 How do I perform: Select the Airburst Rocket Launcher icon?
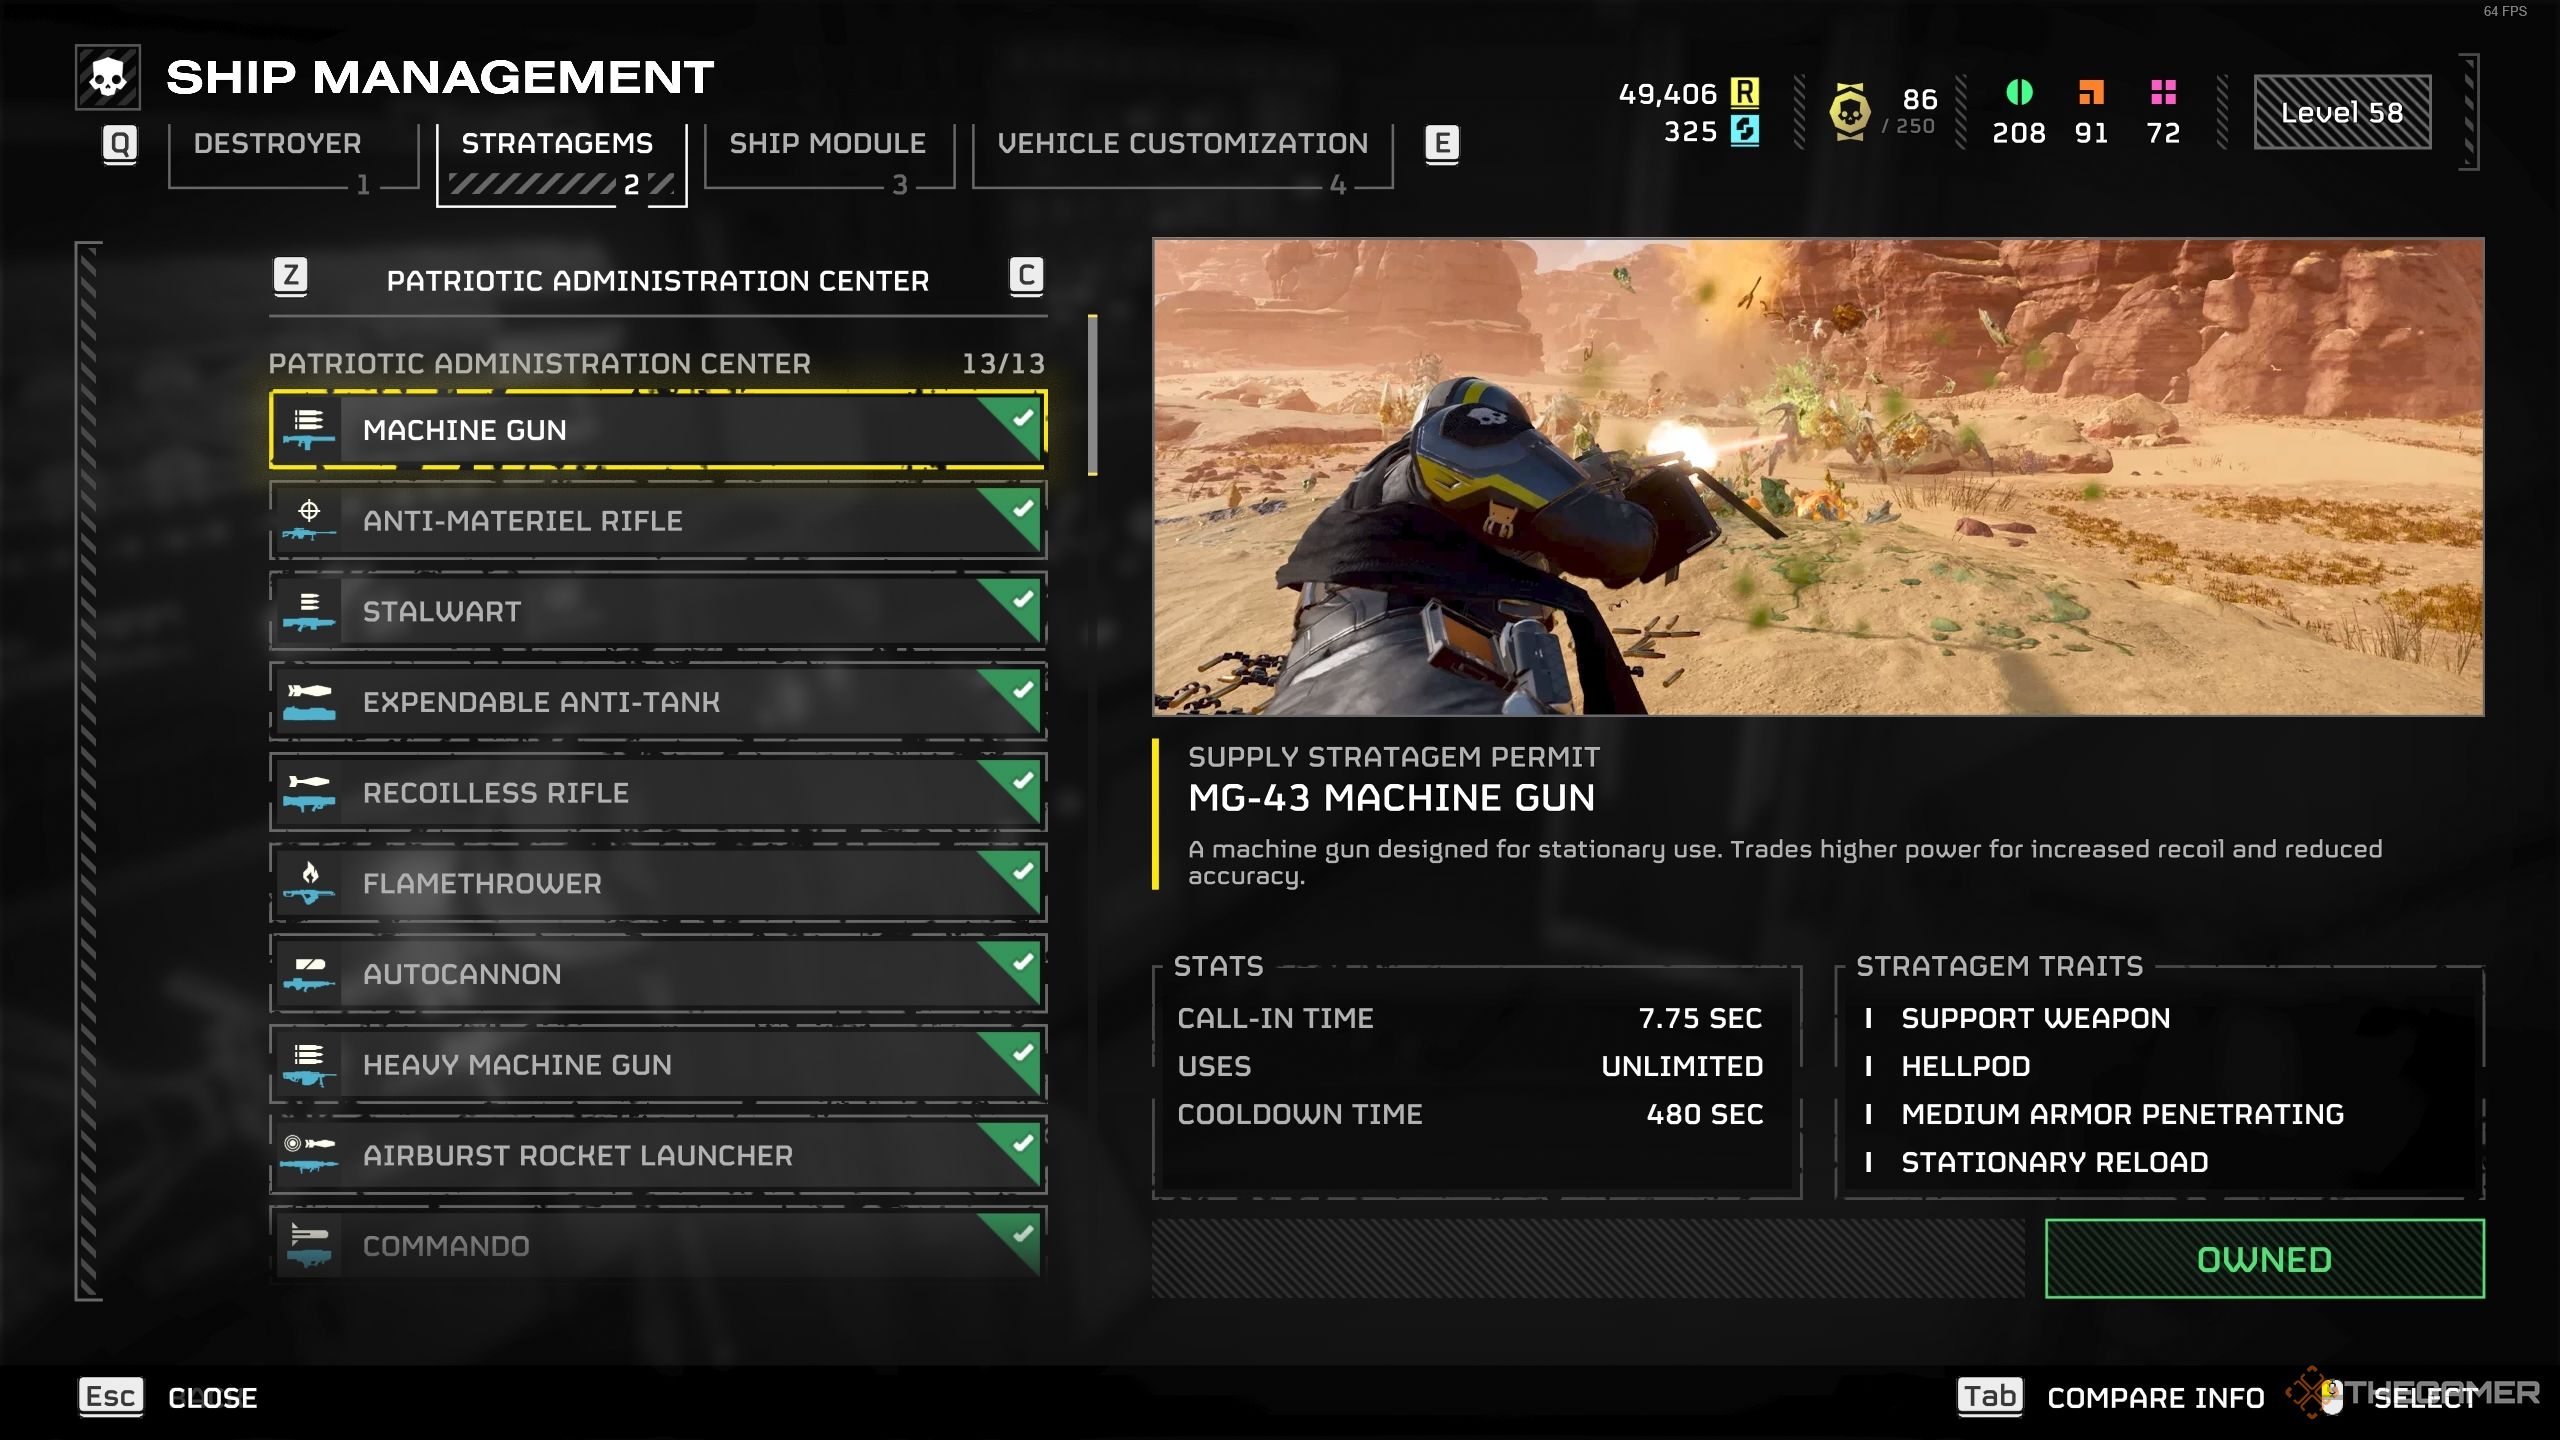point(308,1155)
